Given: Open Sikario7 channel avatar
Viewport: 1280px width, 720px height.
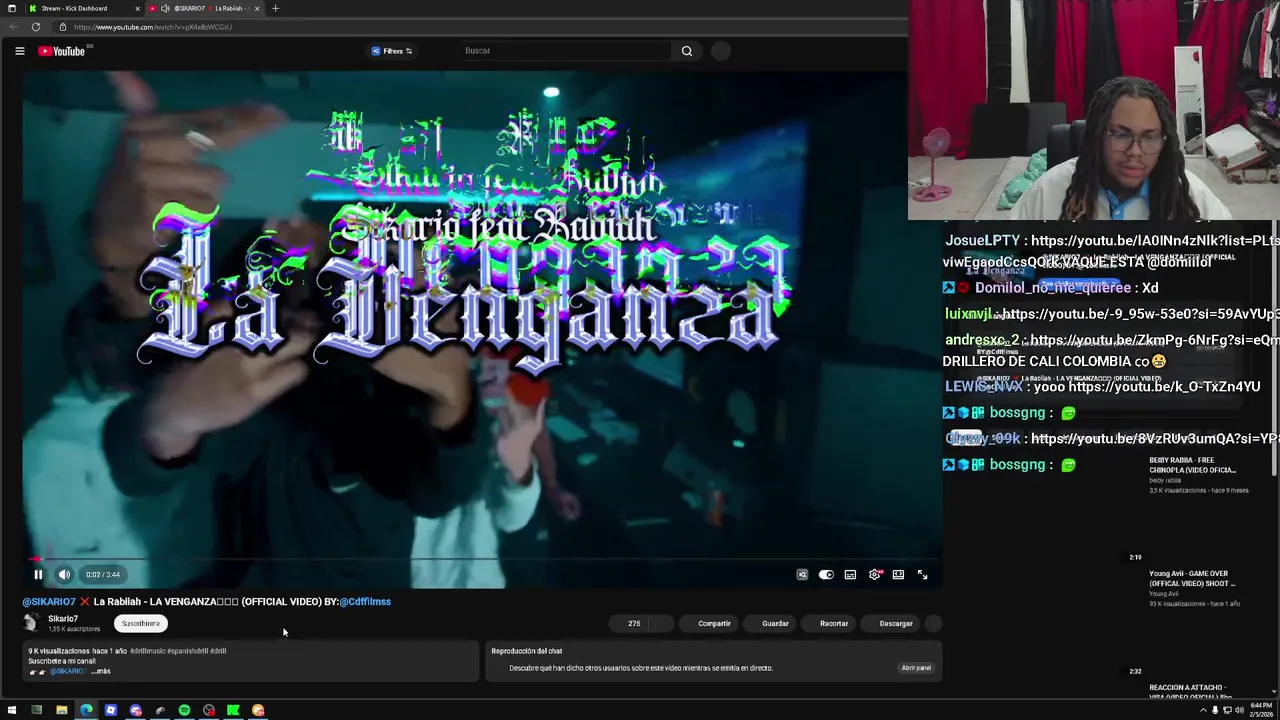Looking at the screenshot, I should coord(31,623).
